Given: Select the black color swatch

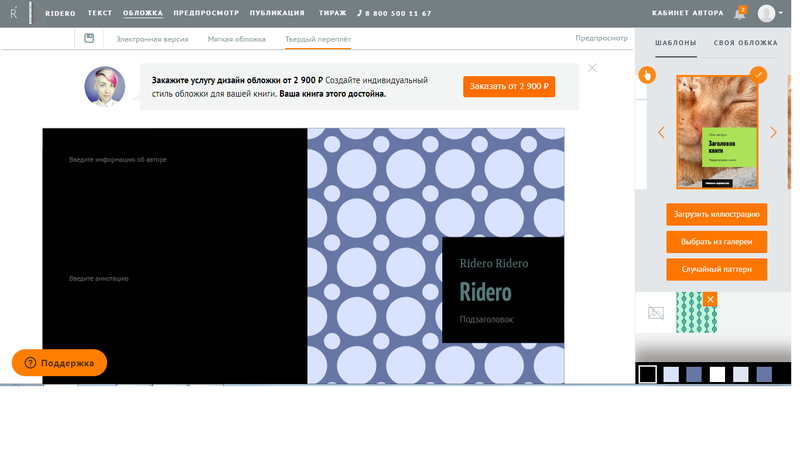Looking at the screenshot, I should point(648,374).
